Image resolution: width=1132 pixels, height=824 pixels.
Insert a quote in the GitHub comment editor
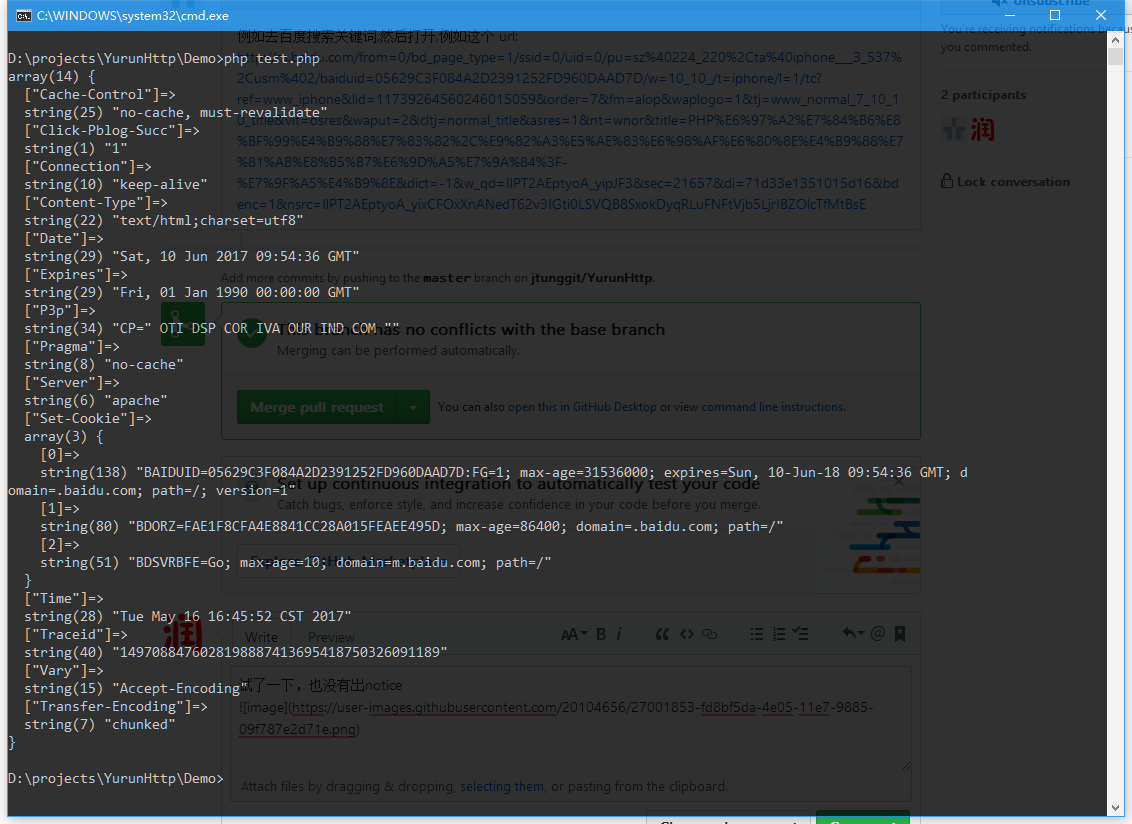(x=662, y=634)
